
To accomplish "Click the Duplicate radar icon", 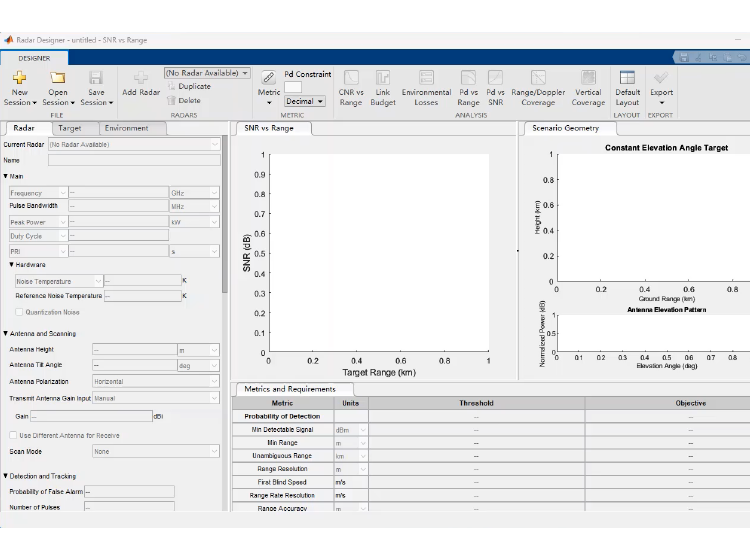I will [x=171, y=86].
